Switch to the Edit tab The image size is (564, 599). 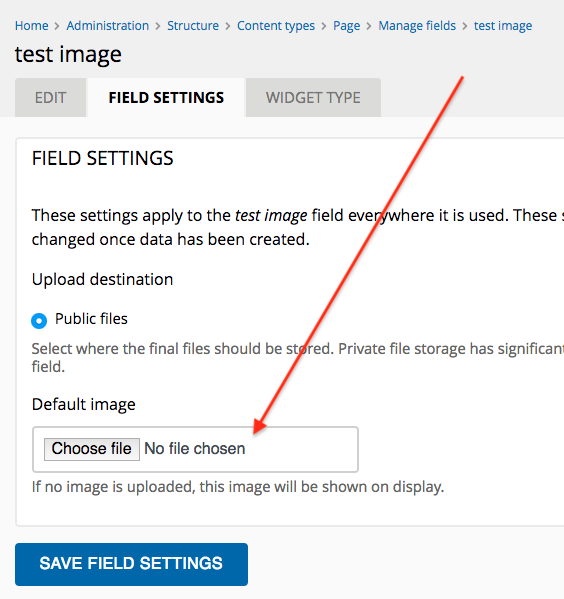pyautogui.click(x=50, y=97)
